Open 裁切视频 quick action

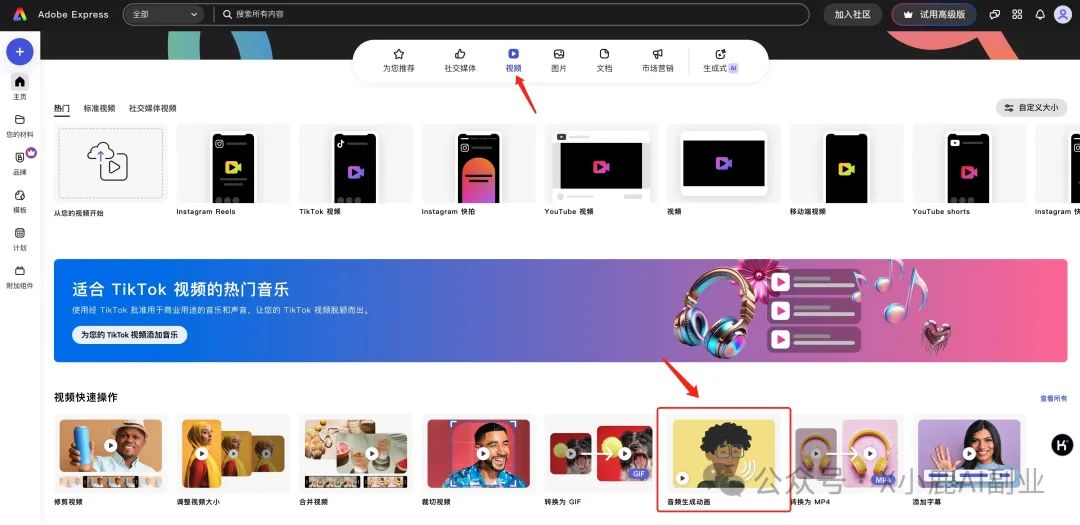[478, 460]
